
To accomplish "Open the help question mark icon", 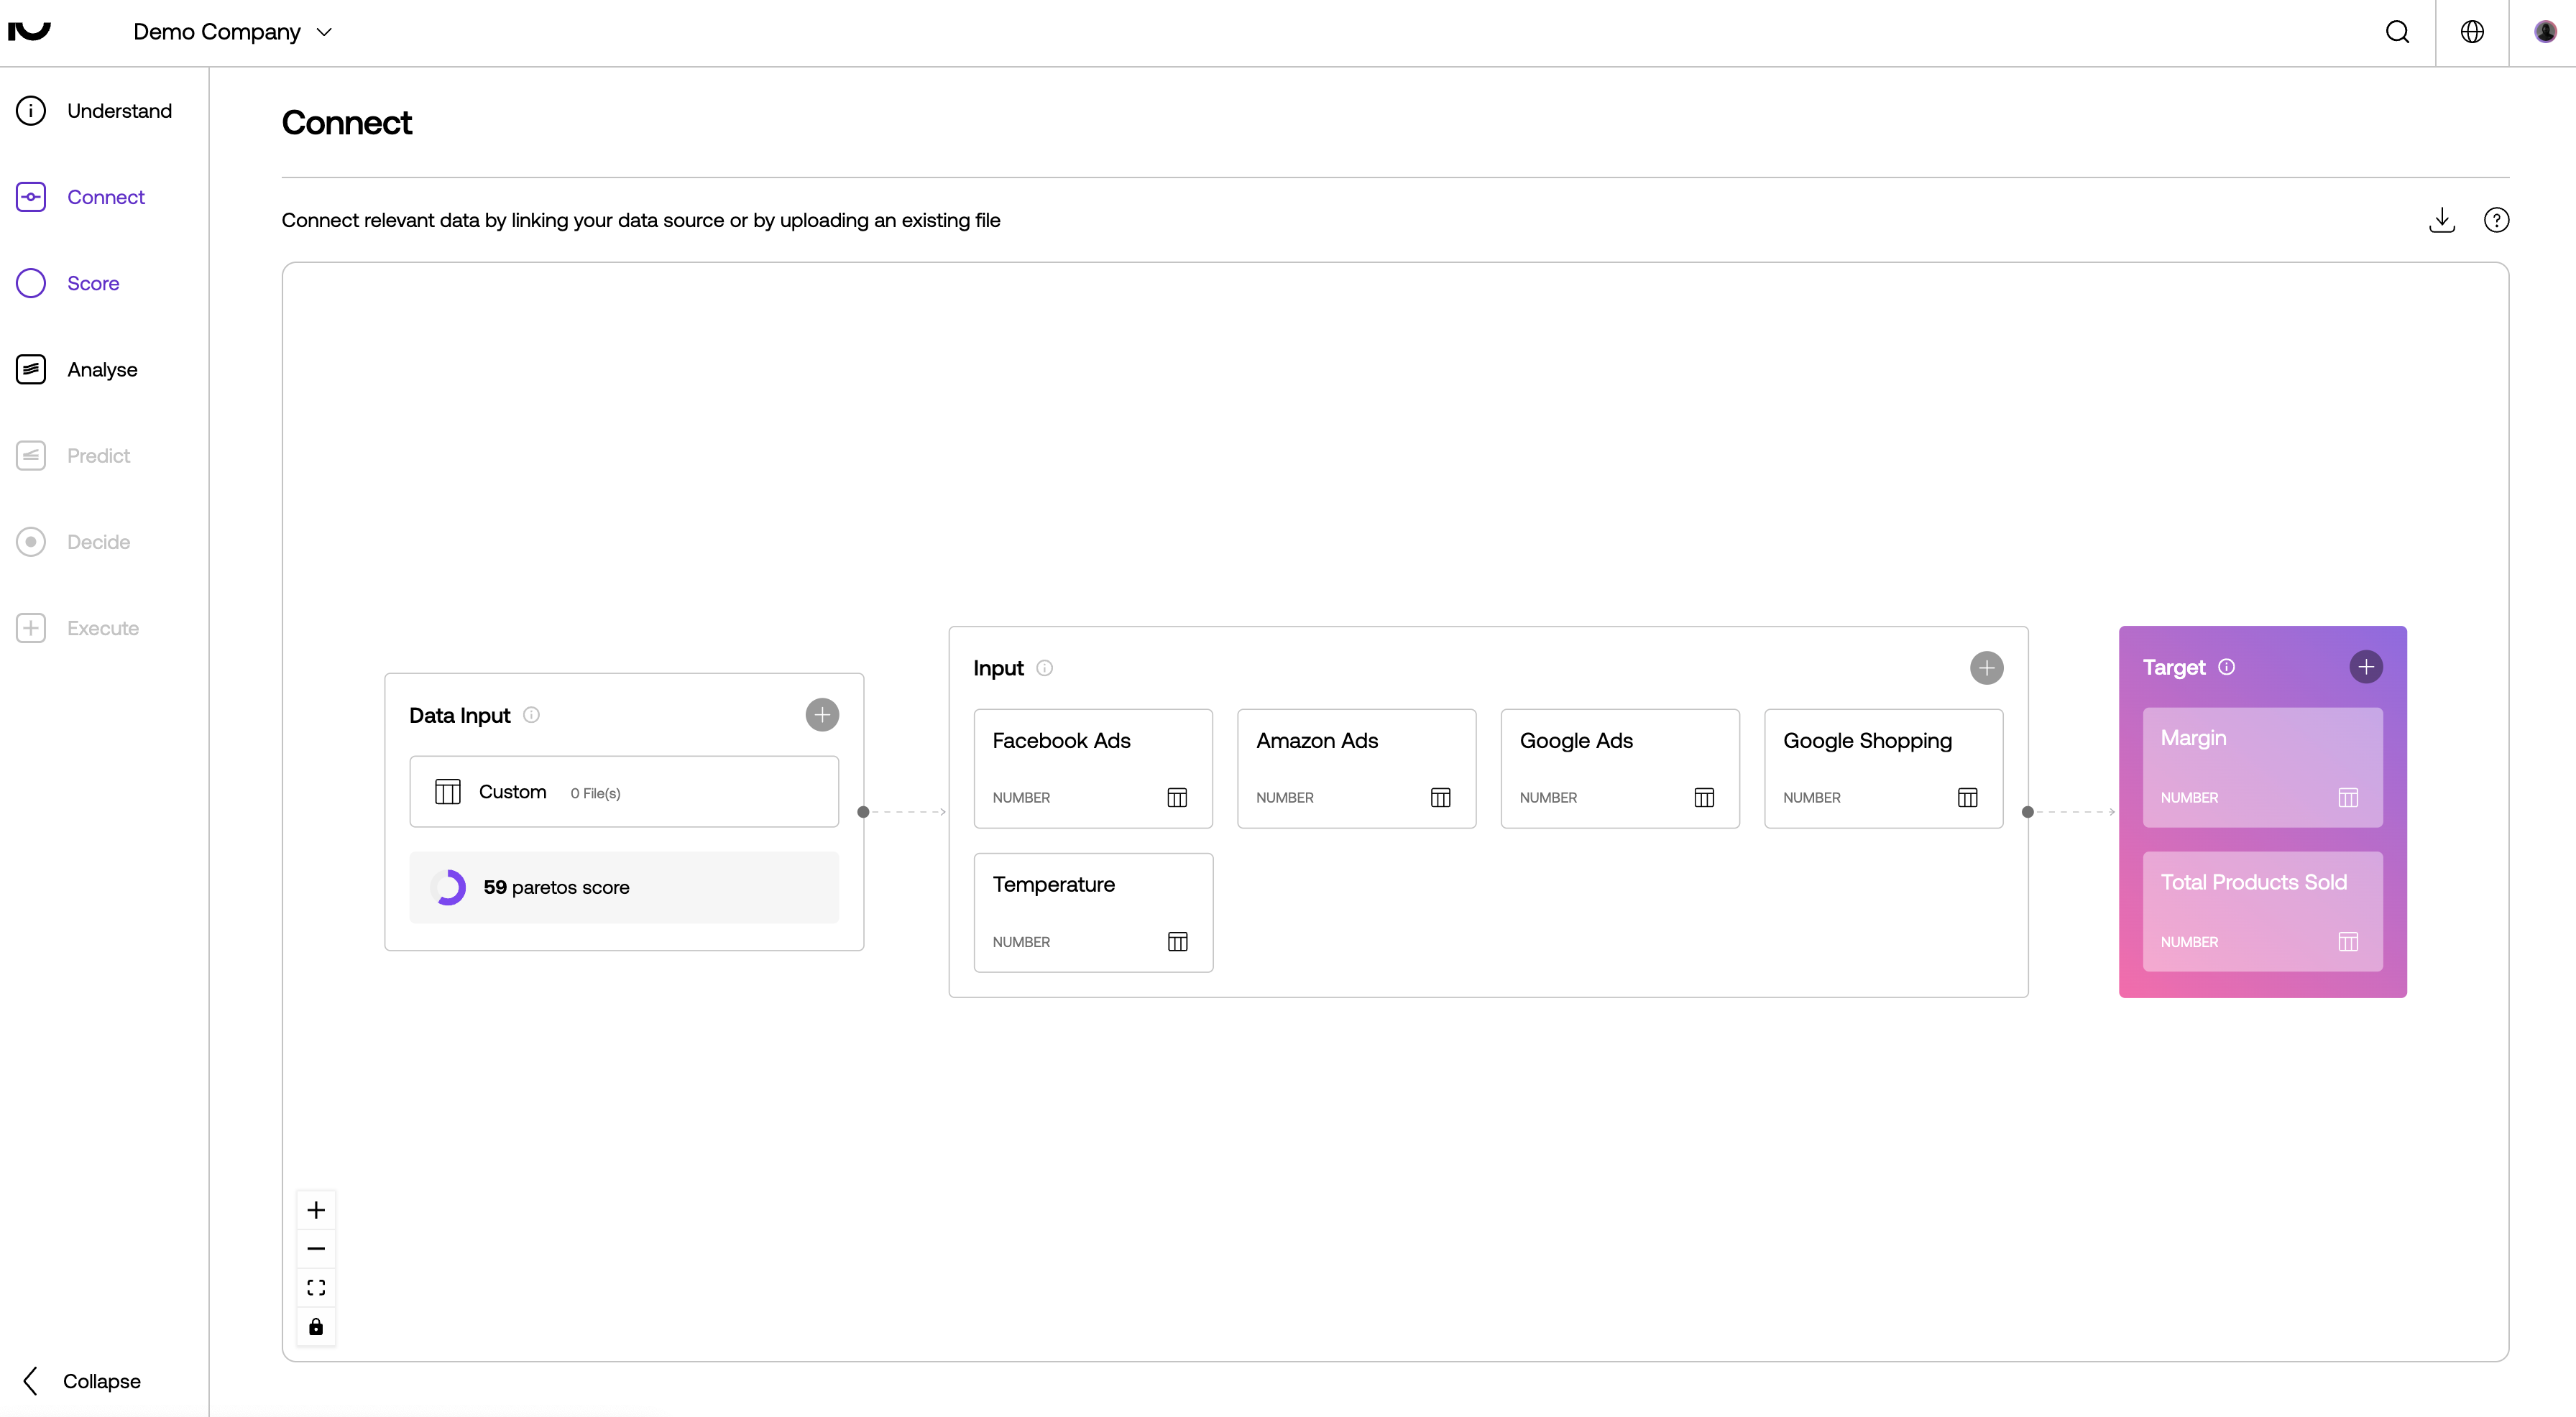I will (x=2496, y=220).
